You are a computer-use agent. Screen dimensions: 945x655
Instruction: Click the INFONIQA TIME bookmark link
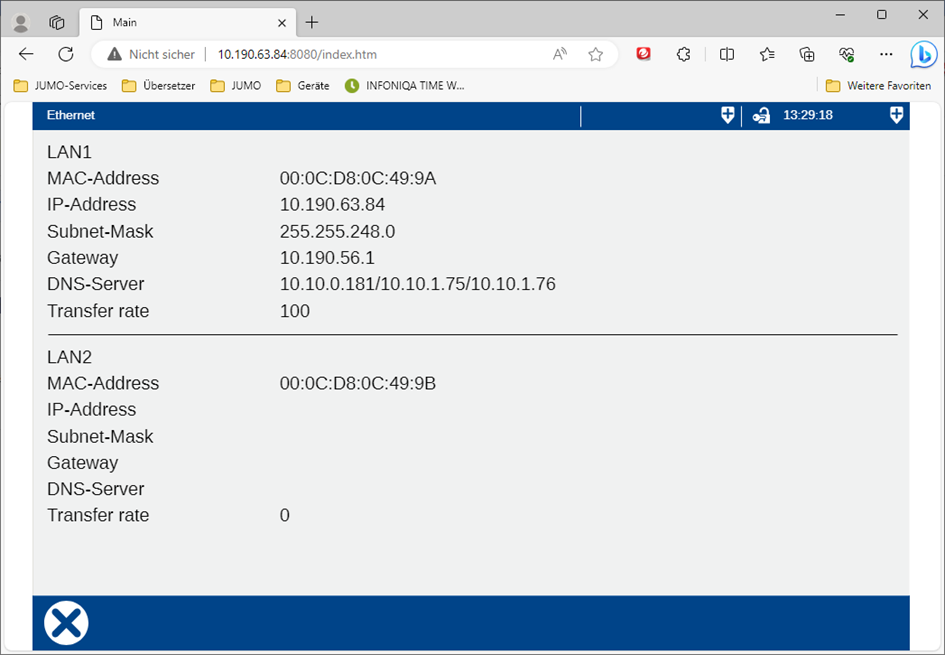tap(405, 86)
